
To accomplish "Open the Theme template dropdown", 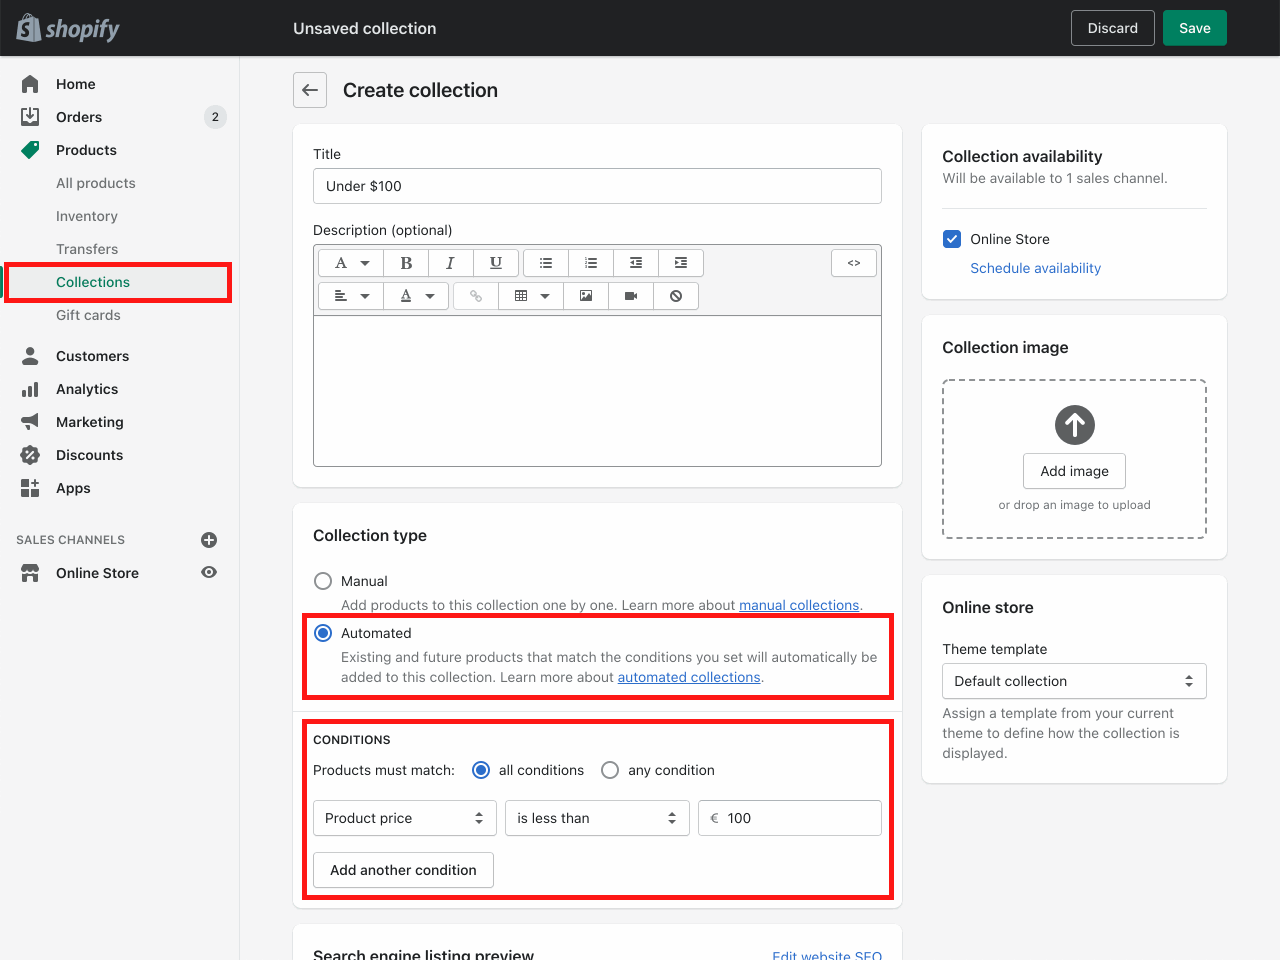I will (1074, 681).
